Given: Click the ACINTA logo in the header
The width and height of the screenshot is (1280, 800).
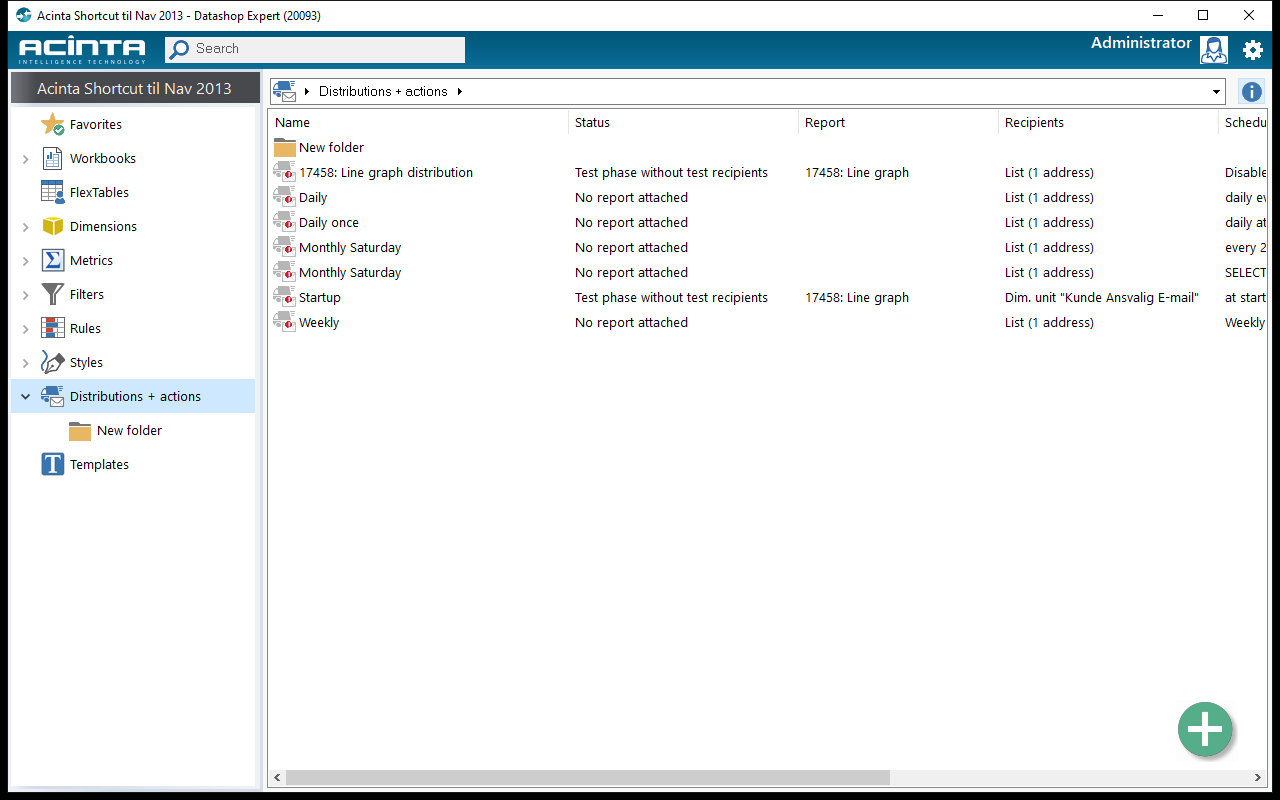Looking at the screenshot, I should (x=82, y=50).
